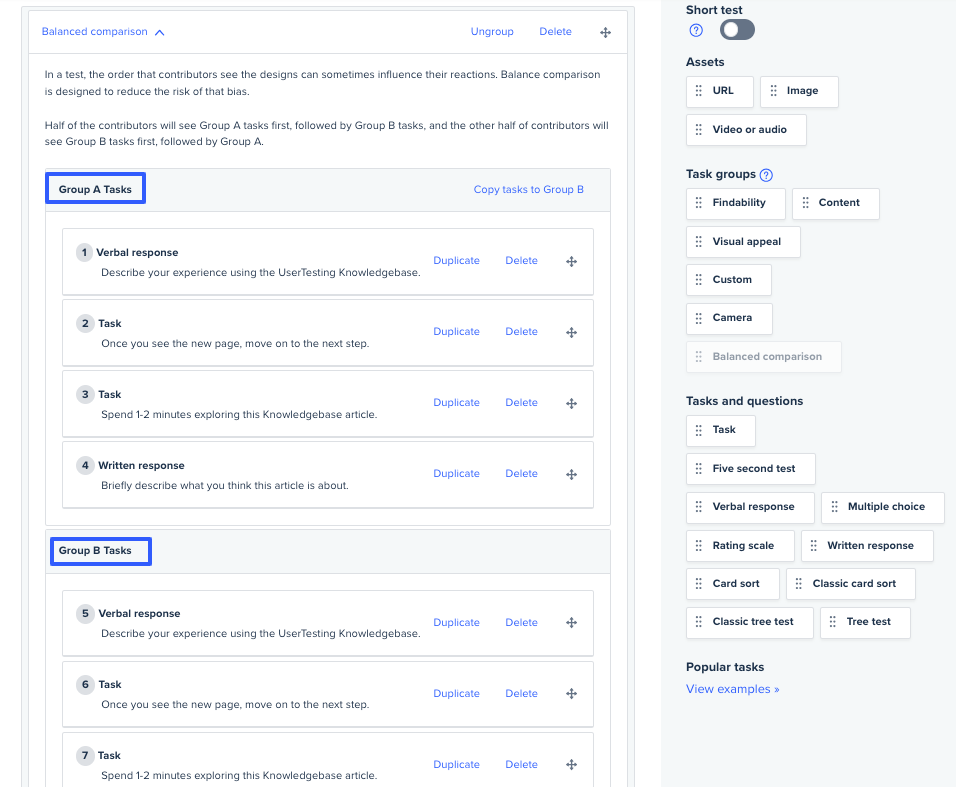956x787 pixels.
Task: Click the Task groups help icon
Action: [766, 175]
